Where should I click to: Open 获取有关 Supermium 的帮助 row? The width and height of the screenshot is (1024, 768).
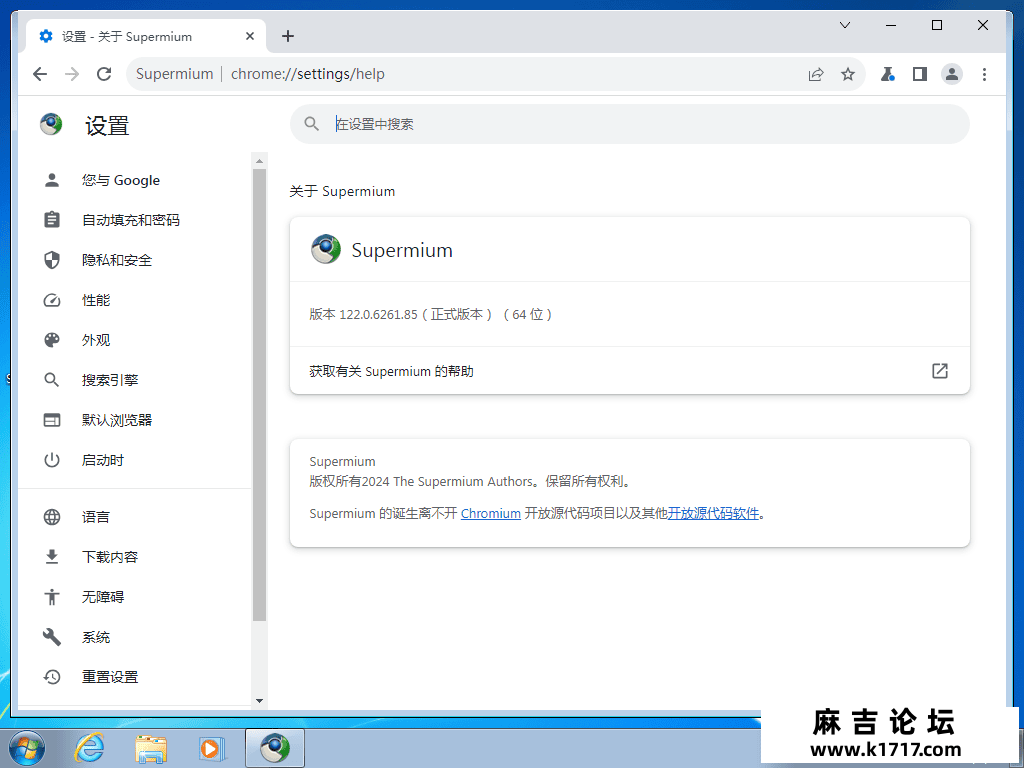point(630,371)
